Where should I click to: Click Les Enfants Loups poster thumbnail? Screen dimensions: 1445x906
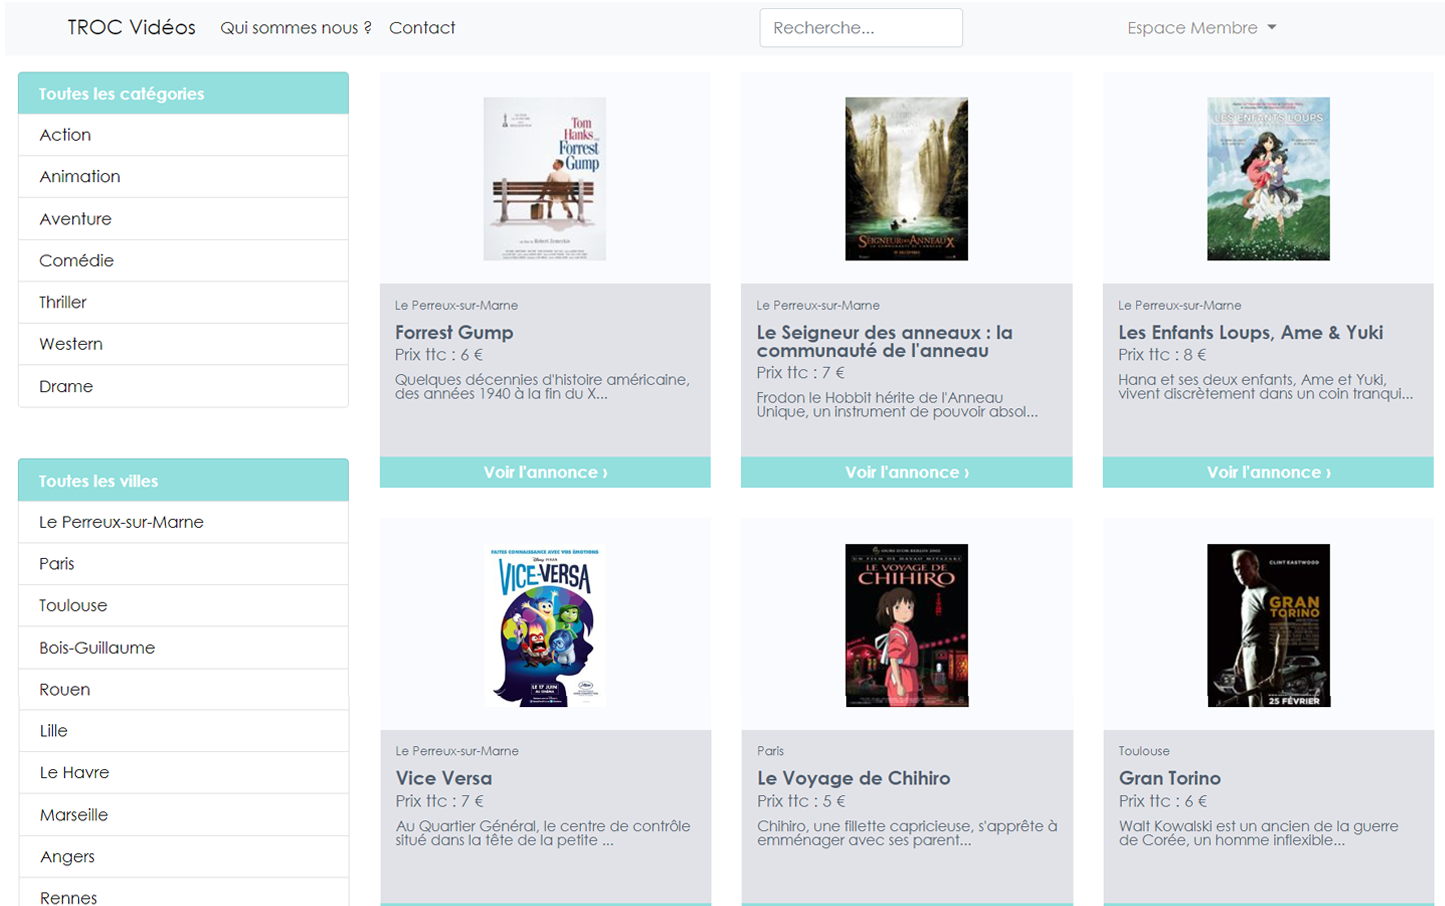click(x=1268, y=179)
